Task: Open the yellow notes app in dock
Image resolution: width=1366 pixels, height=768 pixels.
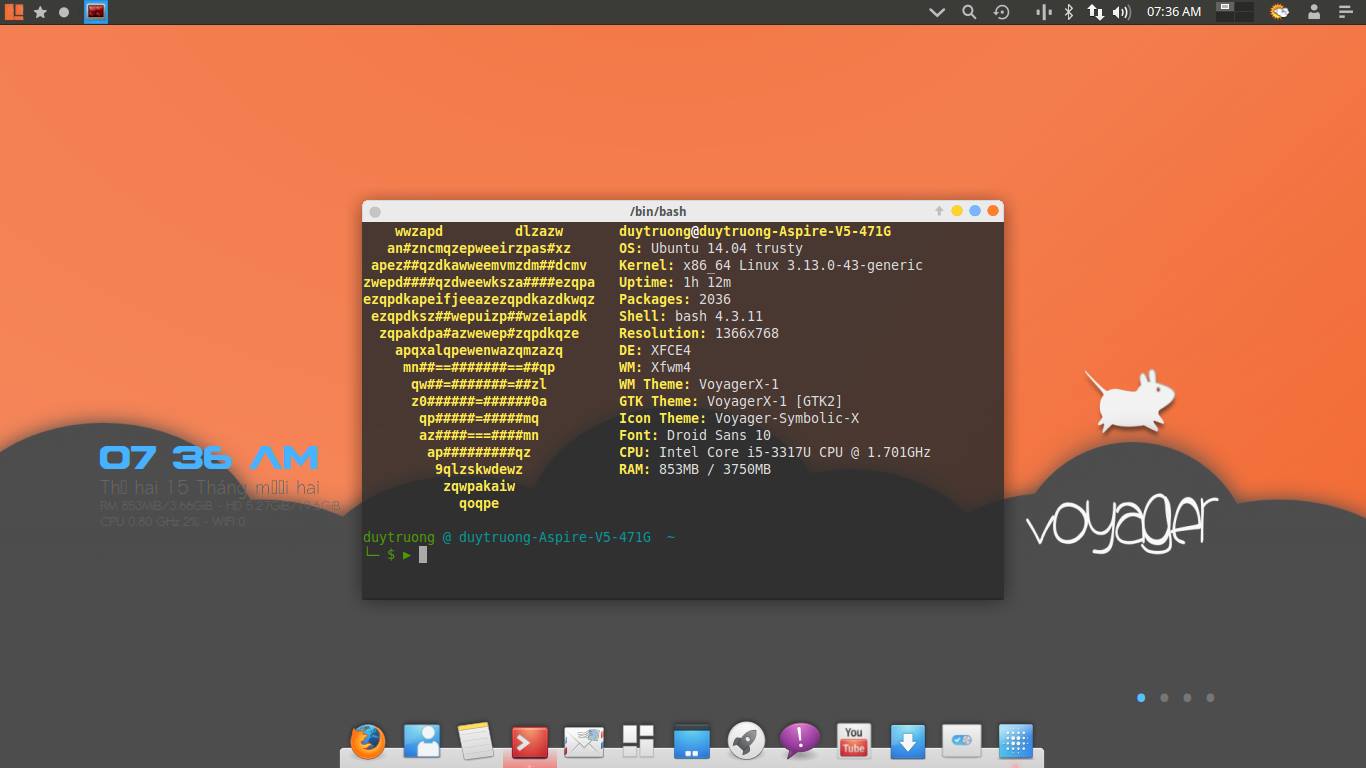Action: 476,741
